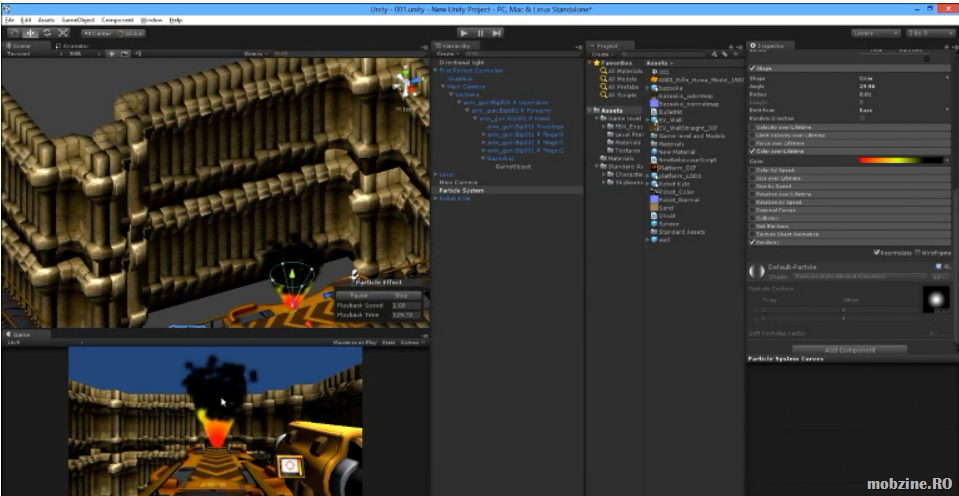This screenshot has height=496, width=959.
Task: Enable the Resimulate checkbox
Action: pyautogui.click(x=877, y=252)
